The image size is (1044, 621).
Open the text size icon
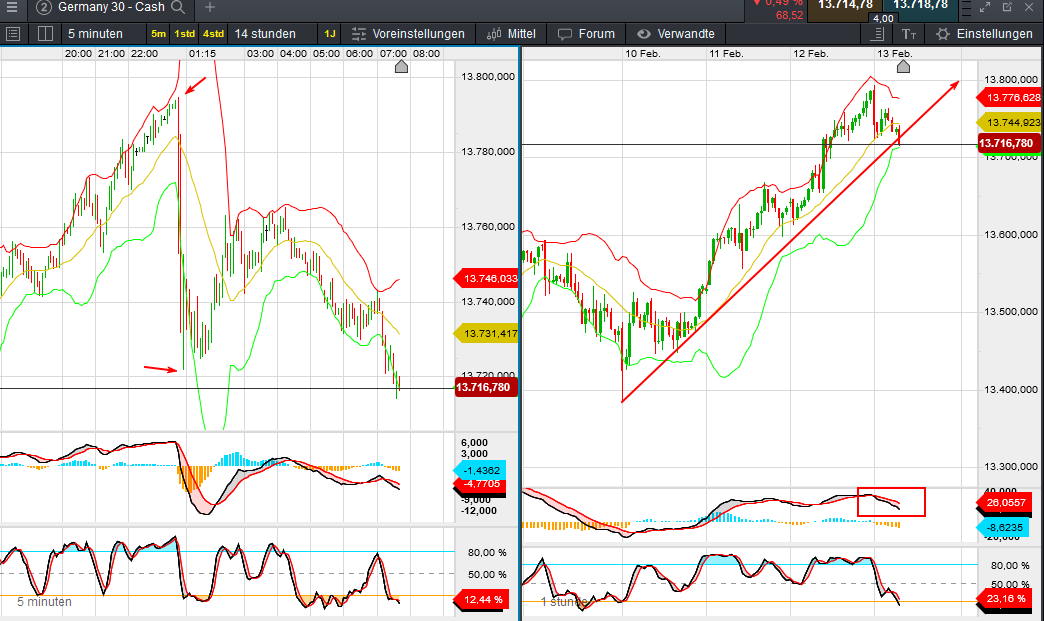909,34
